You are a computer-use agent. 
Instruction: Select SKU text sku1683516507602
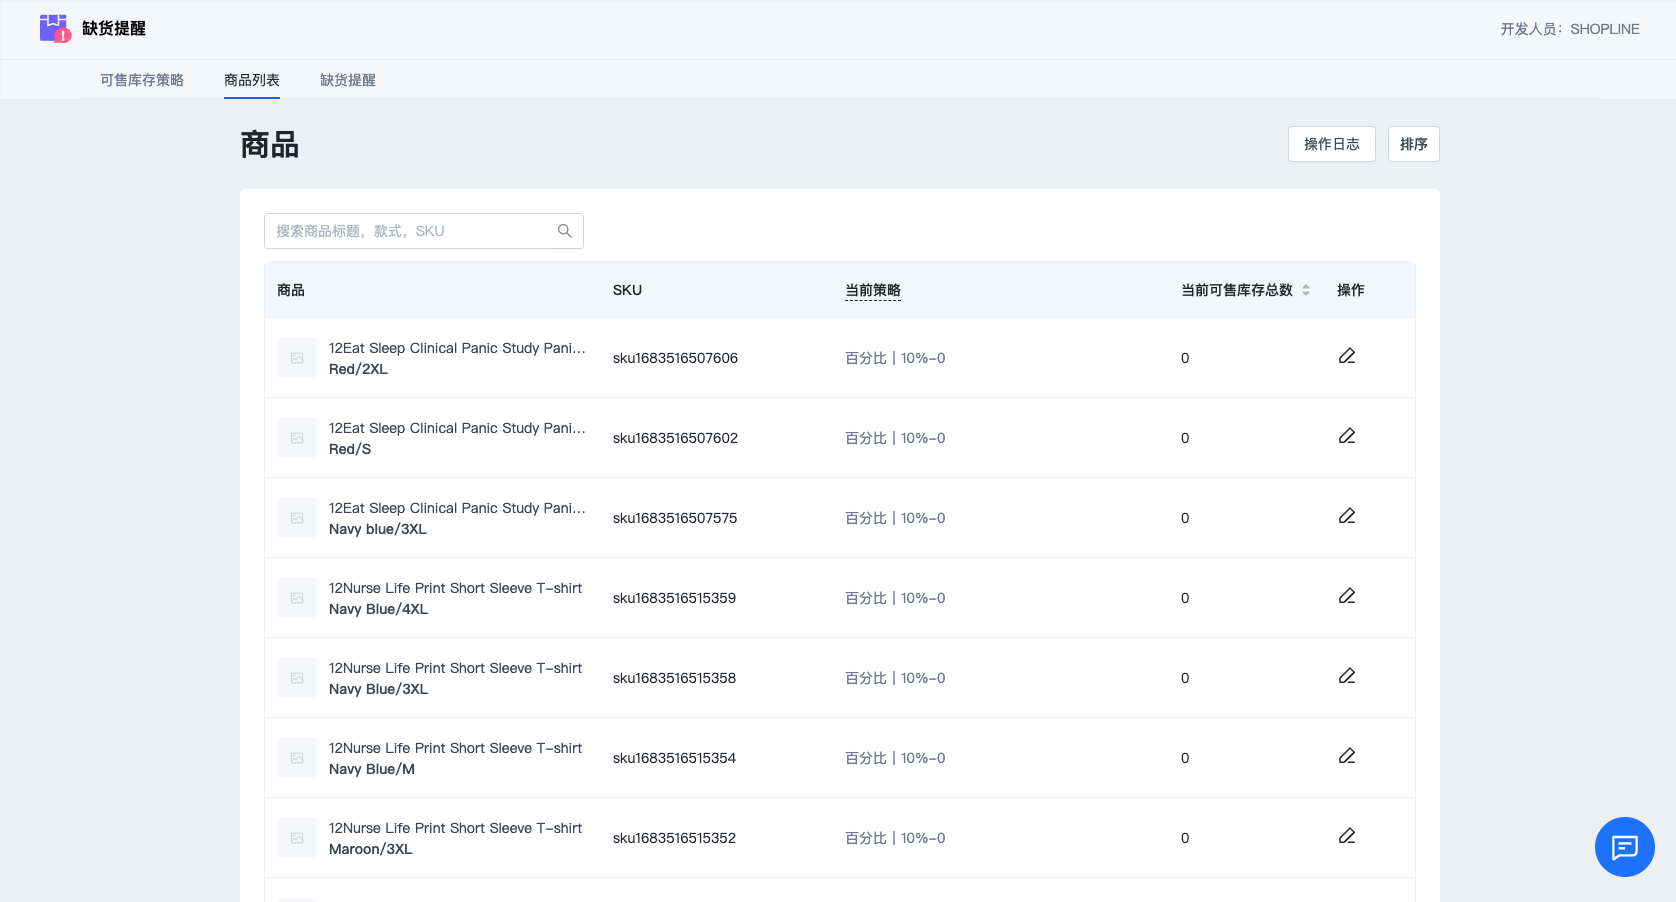click(x=675, y=438)
